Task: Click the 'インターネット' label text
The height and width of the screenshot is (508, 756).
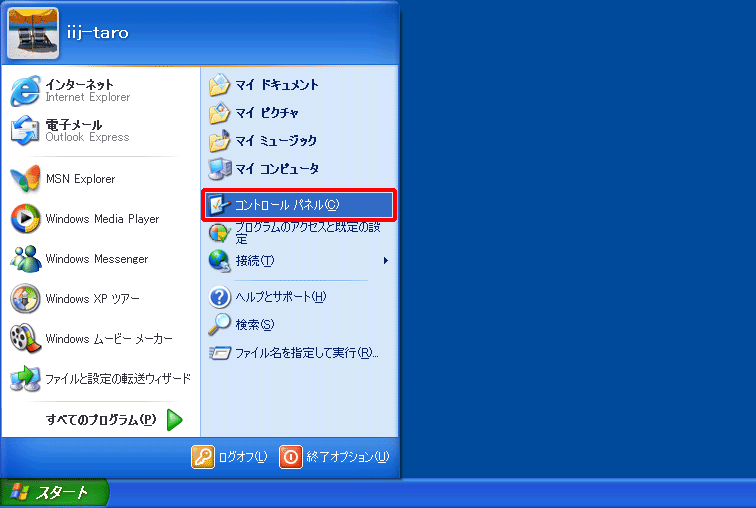Action: (x=80, y=84)
